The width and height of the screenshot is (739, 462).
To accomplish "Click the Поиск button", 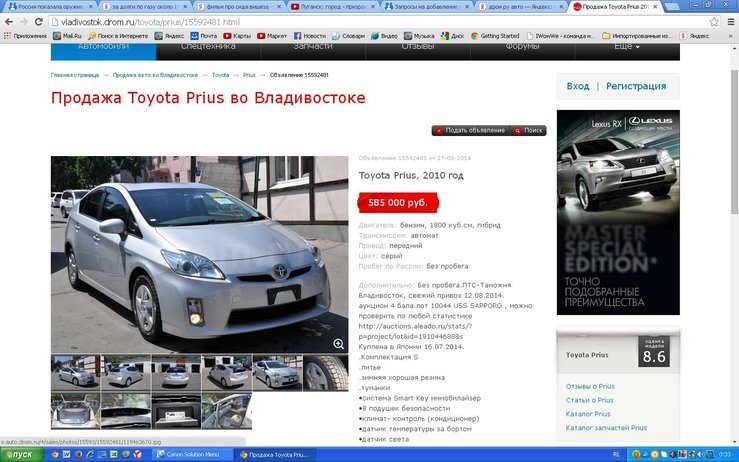I will (529, 130).
